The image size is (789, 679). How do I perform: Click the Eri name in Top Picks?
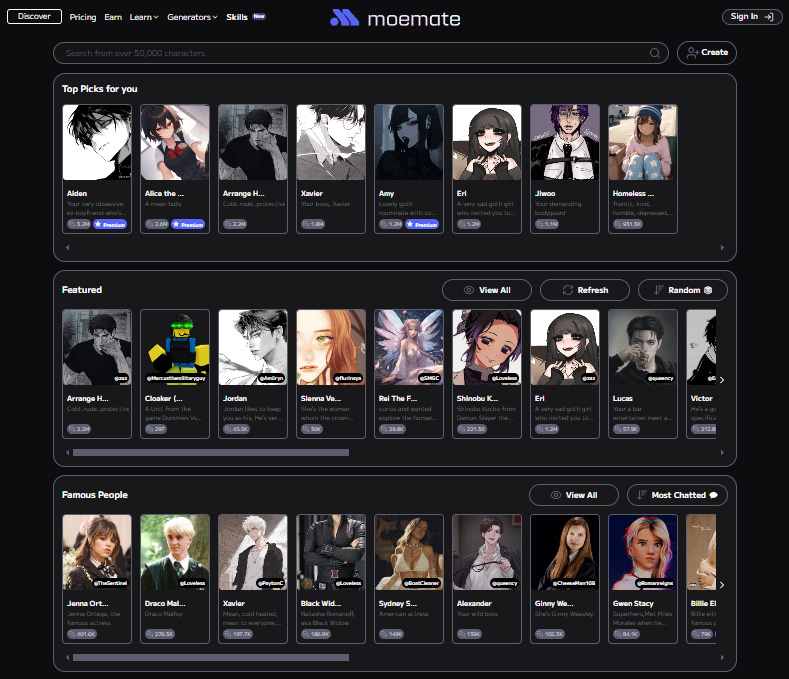461,194
